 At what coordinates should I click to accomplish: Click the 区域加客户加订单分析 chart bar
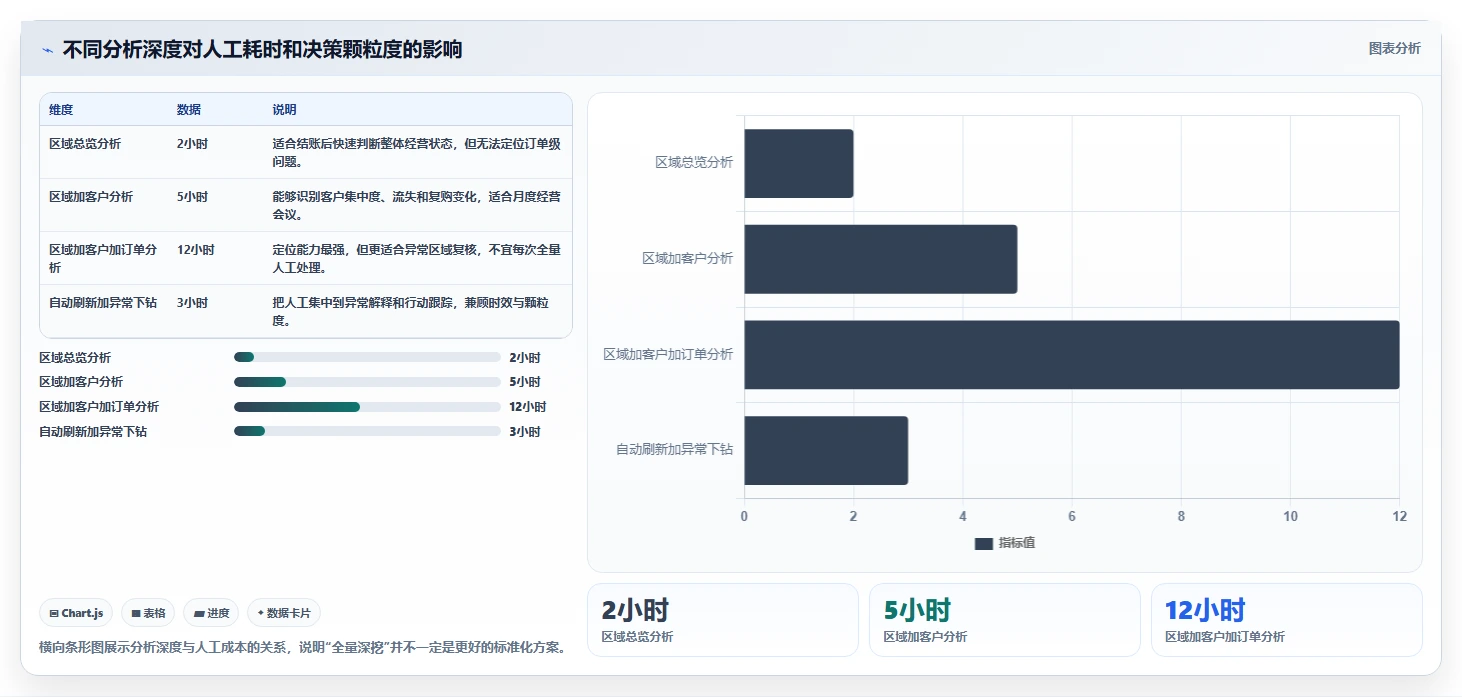click(1072, 355)
